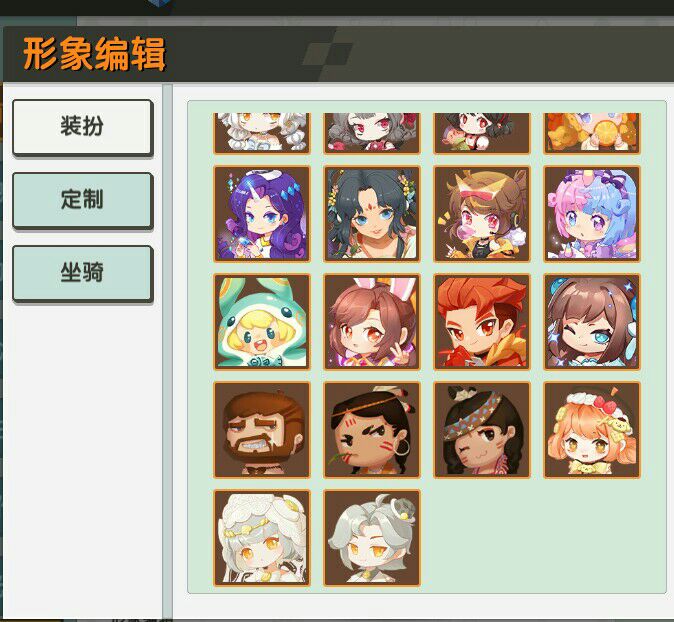The width and height of the screenshot is (674, 622).
Task: Choose the bearded blocky man avatar
Action: click(262, 430)
